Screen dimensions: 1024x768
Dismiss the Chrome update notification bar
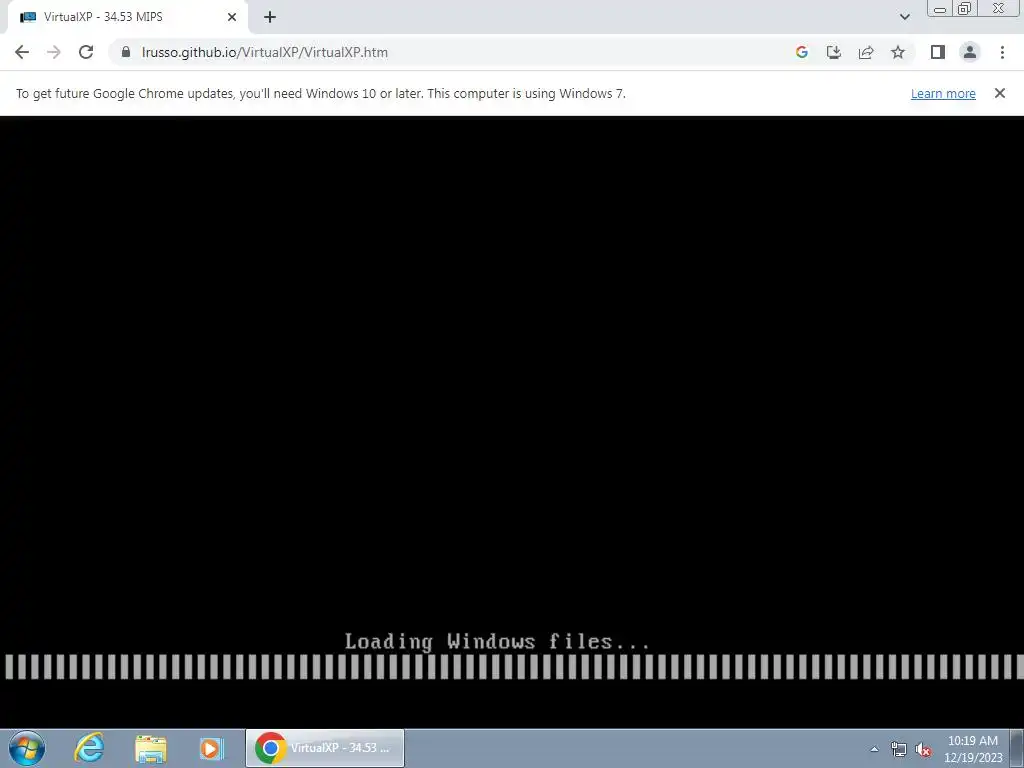(999, 93)
